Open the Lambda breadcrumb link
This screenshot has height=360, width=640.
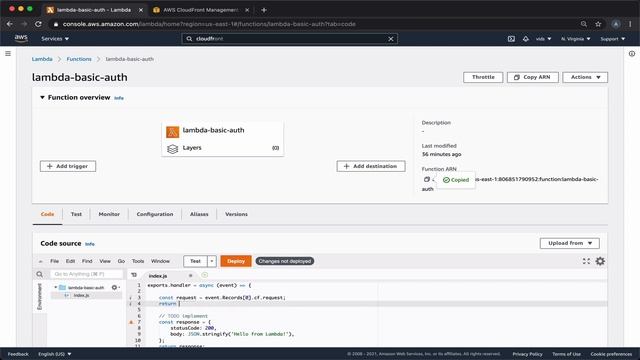click(42, 59)
